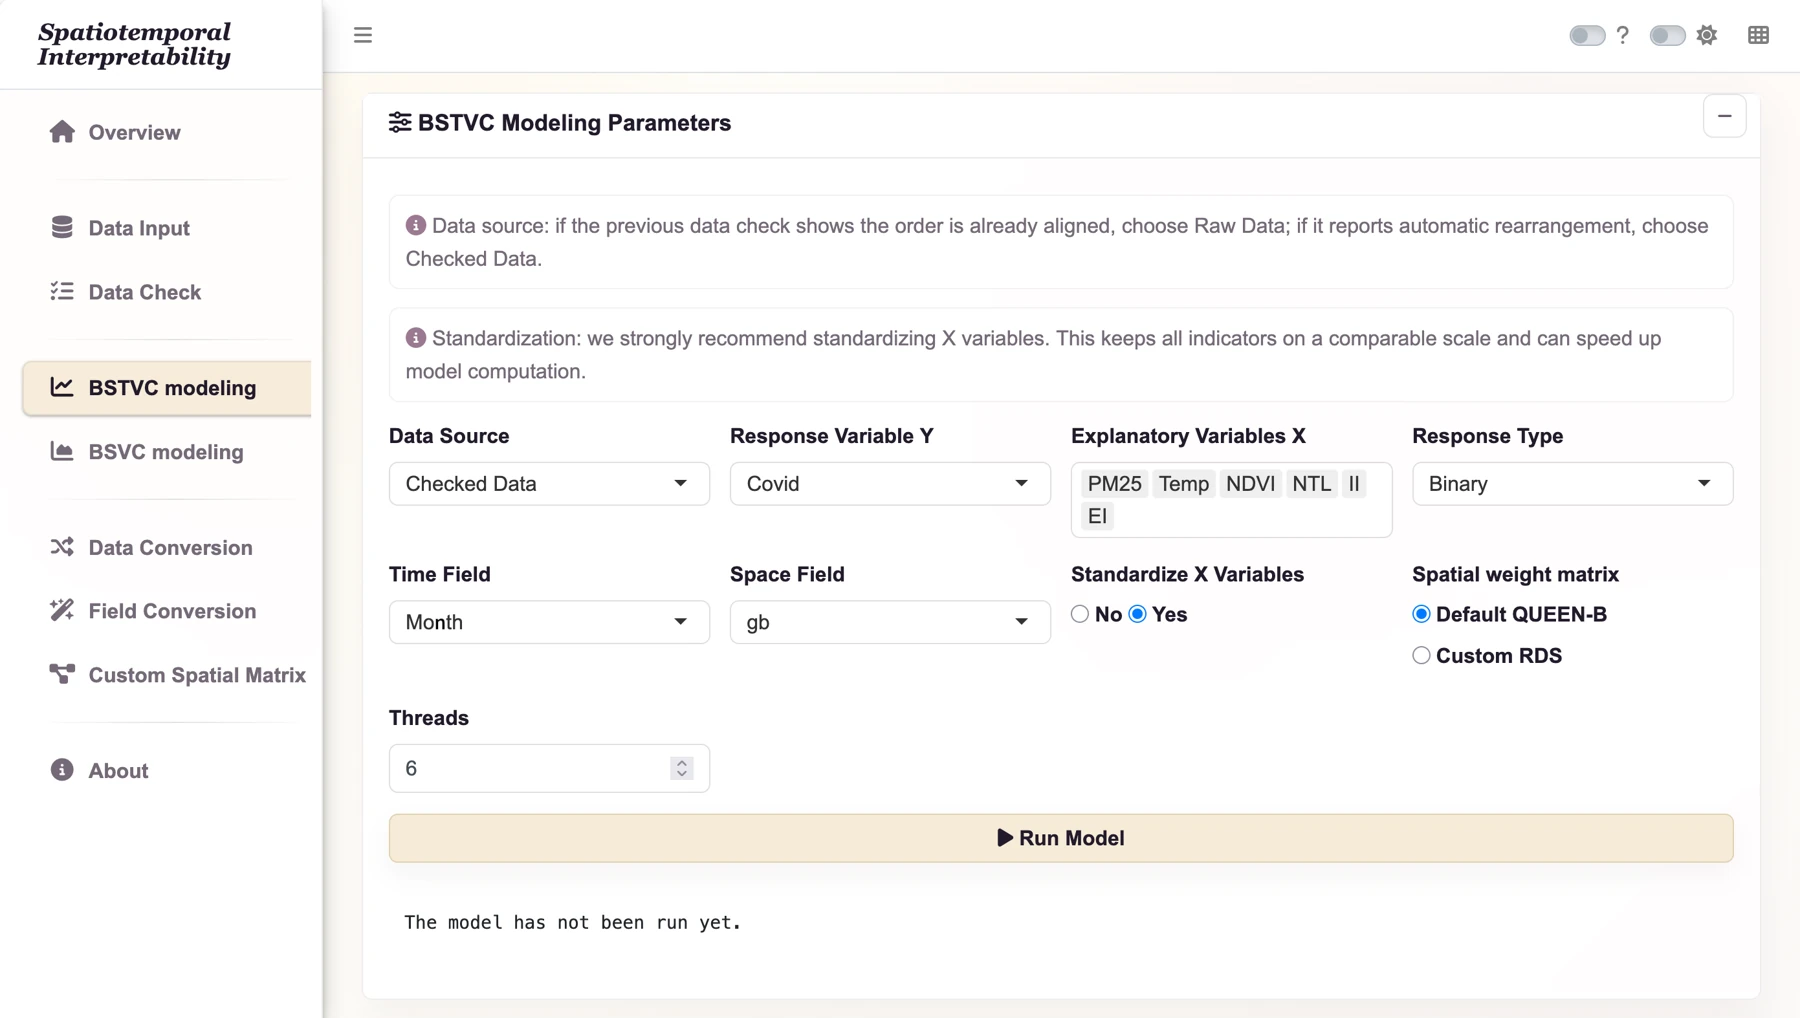Collapse the BSTVC Modeling Parameters card

coord(1724,116)
